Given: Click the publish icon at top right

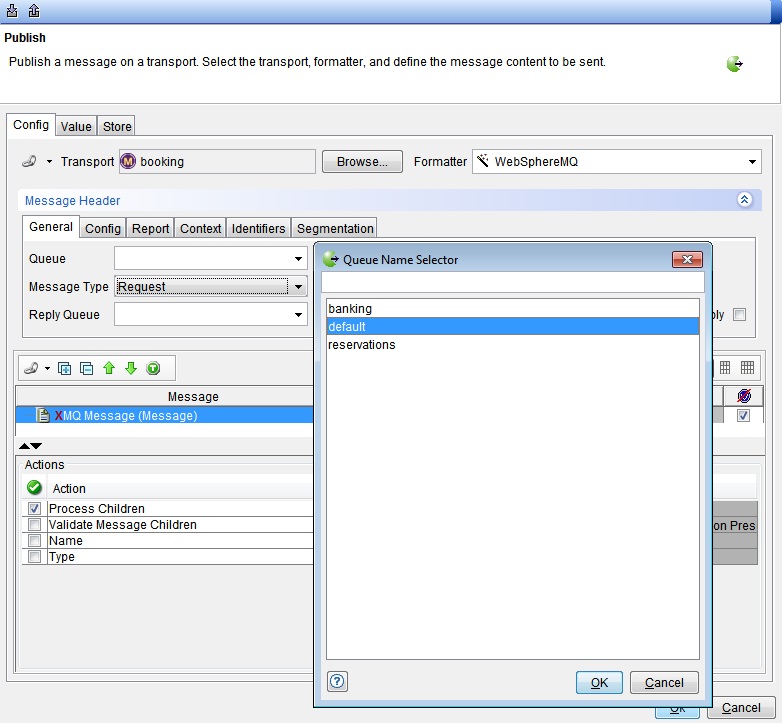Looking at the screenshot, I should coord(735,64).
